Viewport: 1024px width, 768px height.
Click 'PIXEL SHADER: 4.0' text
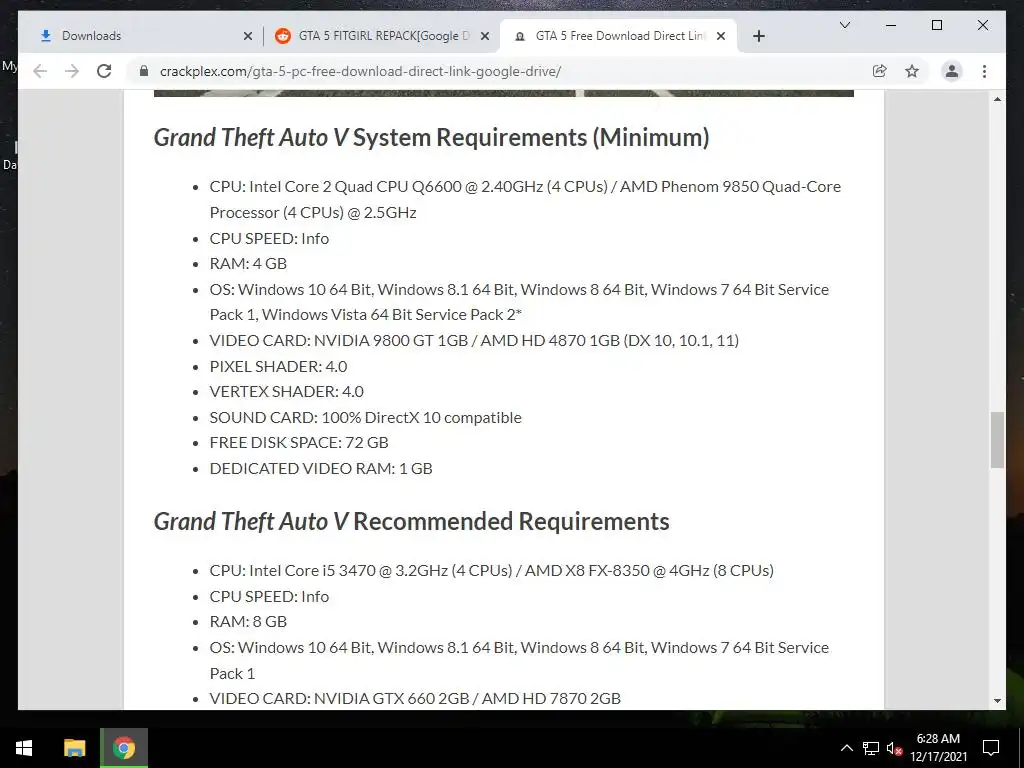(278, 366)
